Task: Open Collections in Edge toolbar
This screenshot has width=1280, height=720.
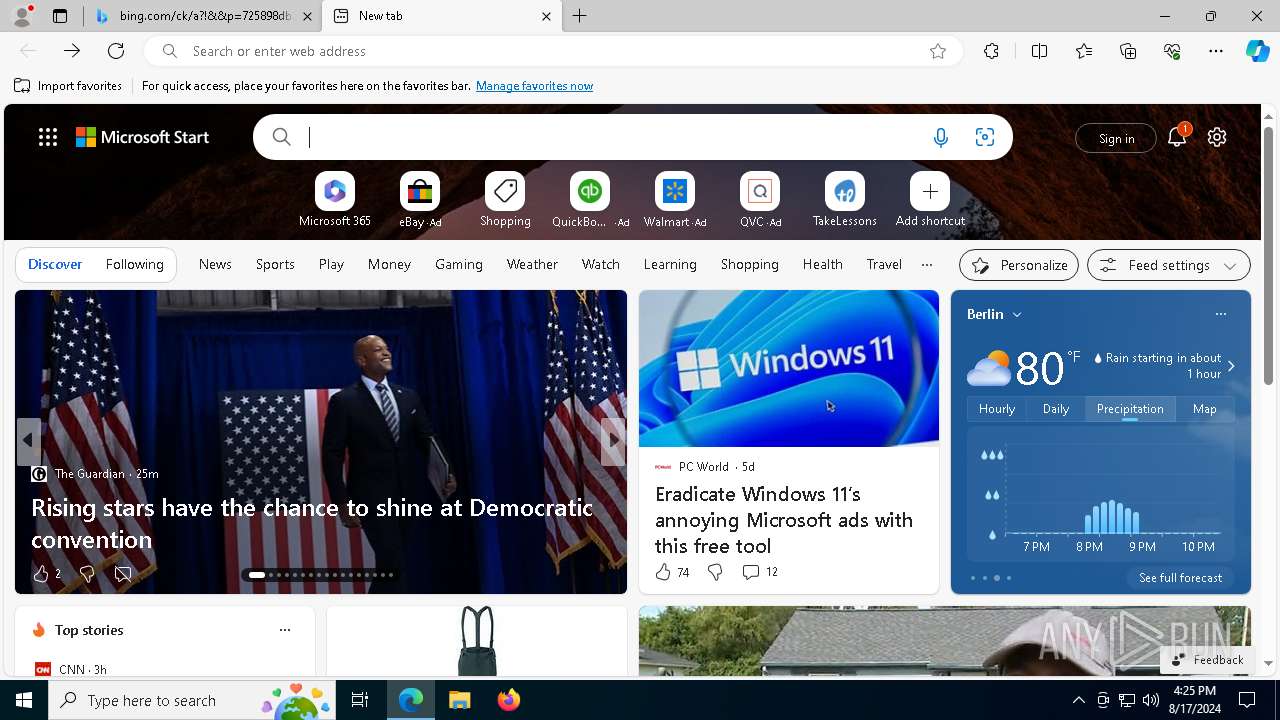Action: coord(1128,51)
